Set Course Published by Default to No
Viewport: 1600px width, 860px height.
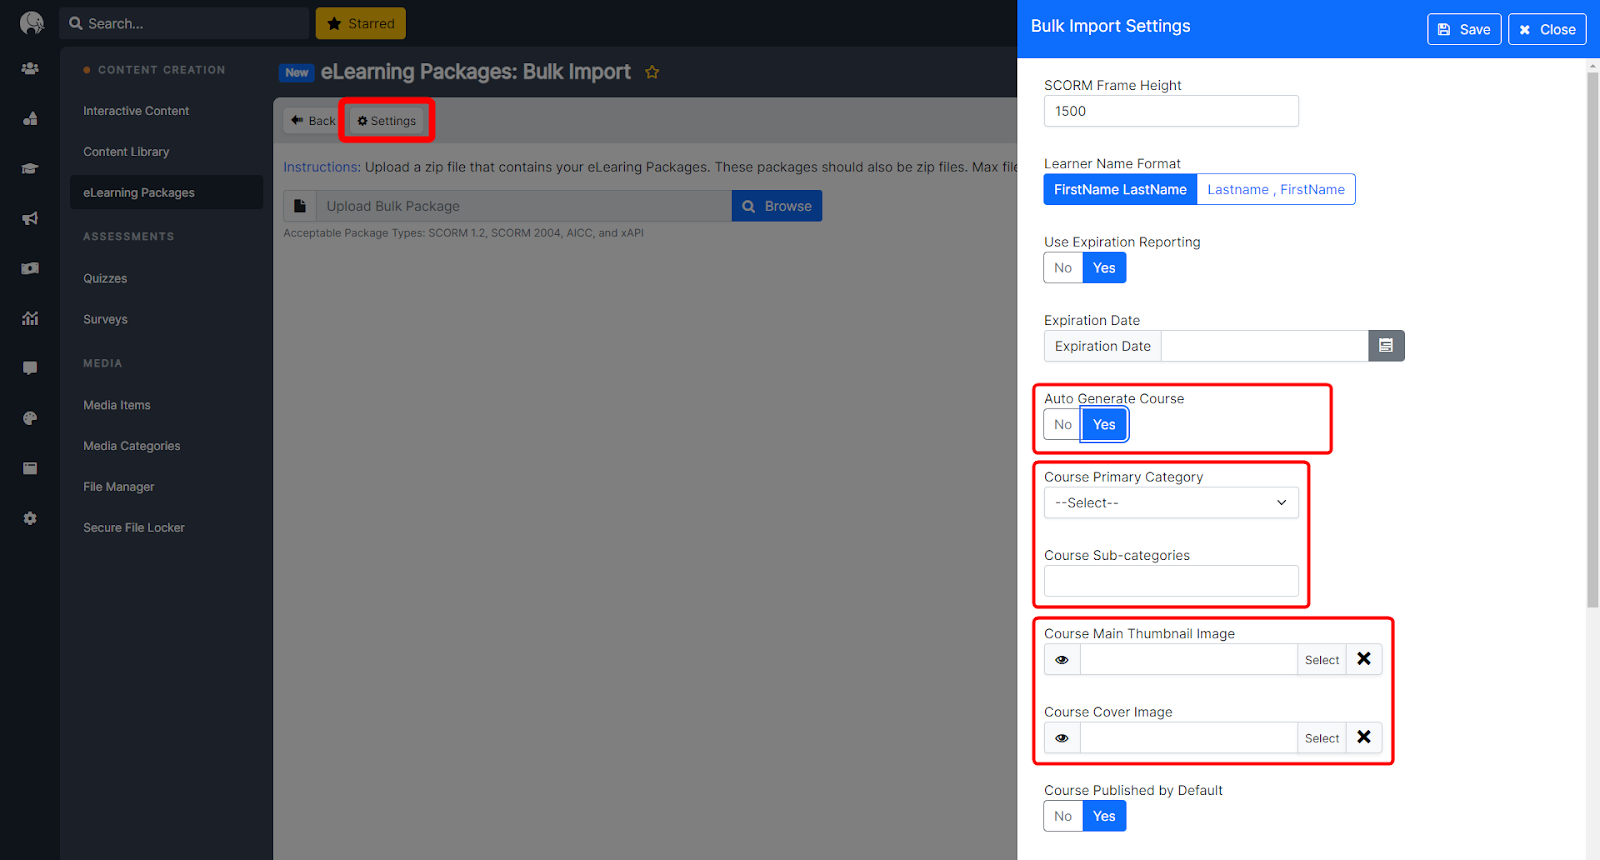(1063, 816)
